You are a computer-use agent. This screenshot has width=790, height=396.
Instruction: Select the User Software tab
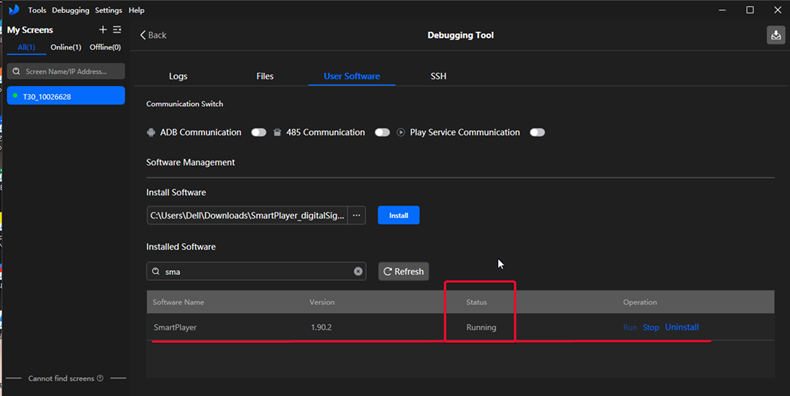(x=352, y=76)
